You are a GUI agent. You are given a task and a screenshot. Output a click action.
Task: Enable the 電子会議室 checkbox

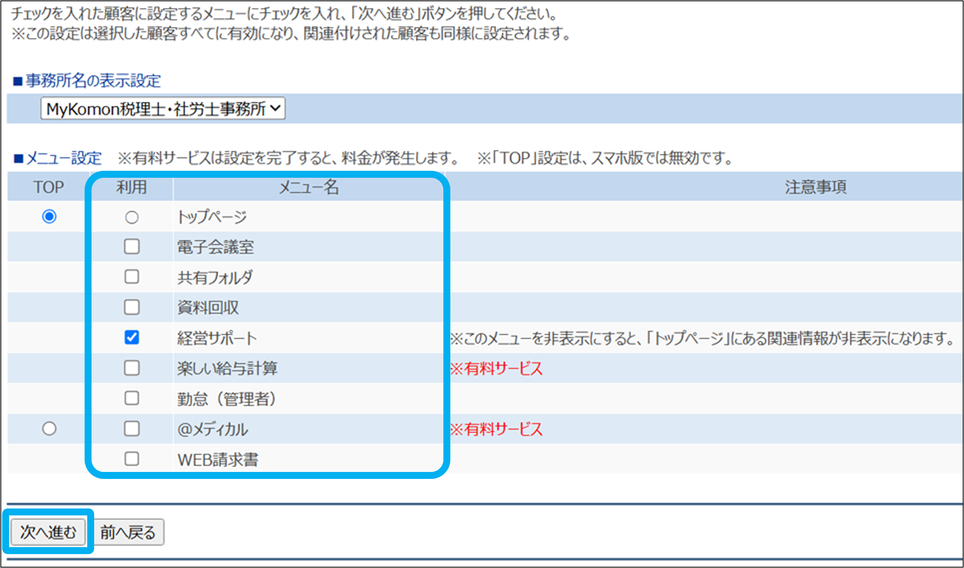131,247
